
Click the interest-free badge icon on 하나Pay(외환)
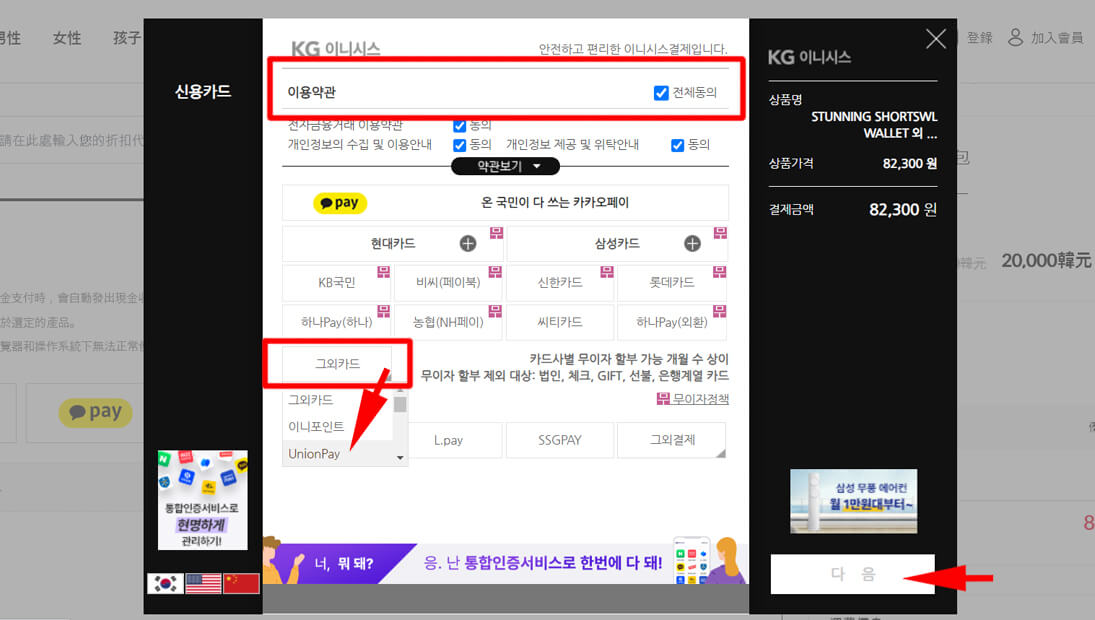[719, 311]
